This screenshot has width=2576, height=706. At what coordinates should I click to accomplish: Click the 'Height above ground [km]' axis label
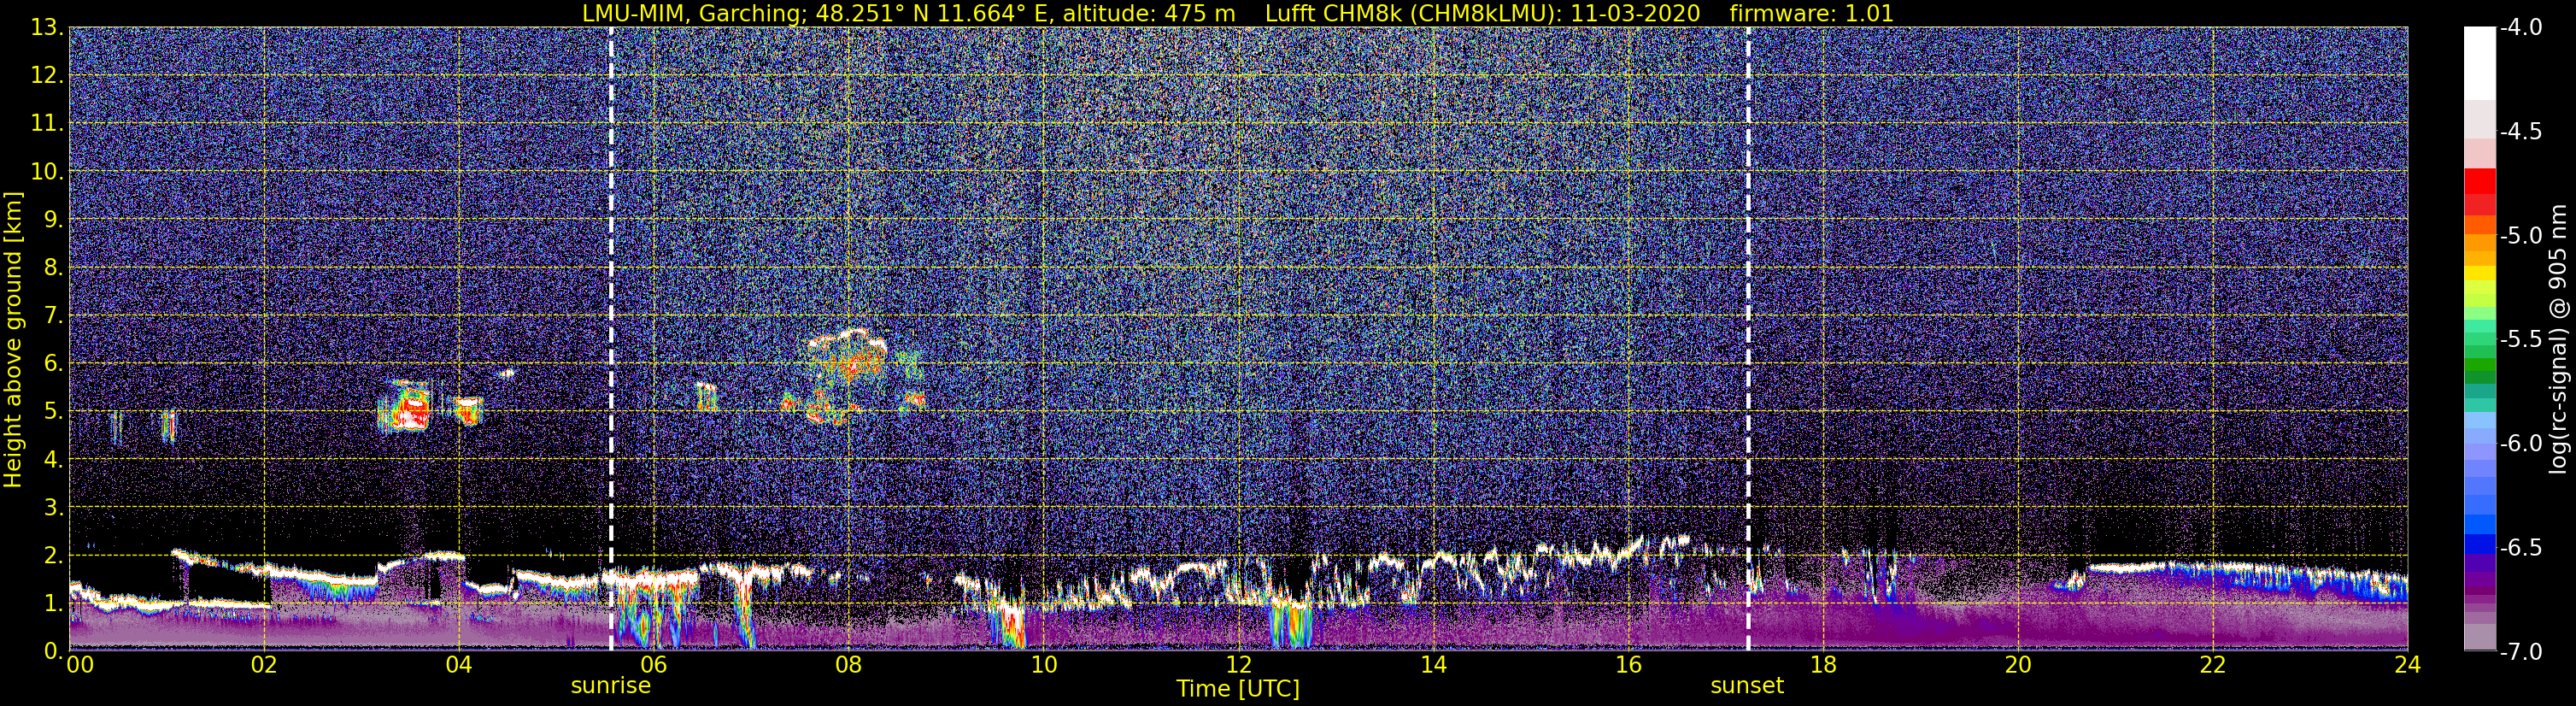(x=13, y=340)
